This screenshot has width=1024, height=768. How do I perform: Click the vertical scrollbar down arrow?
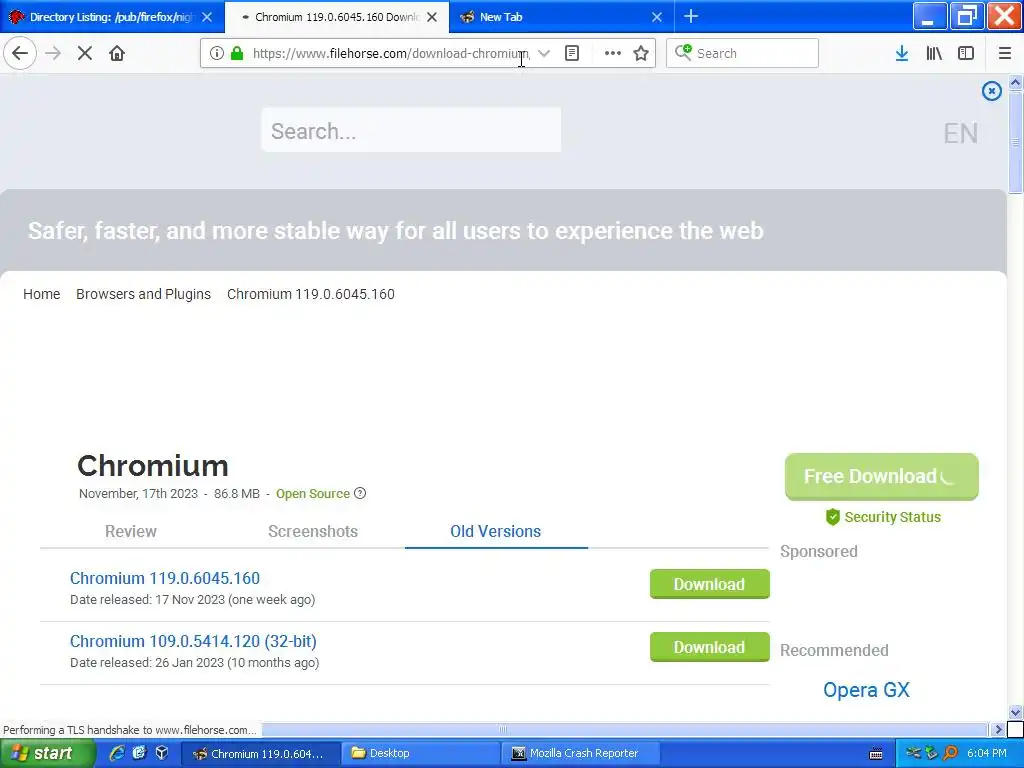click(1015, 712)
